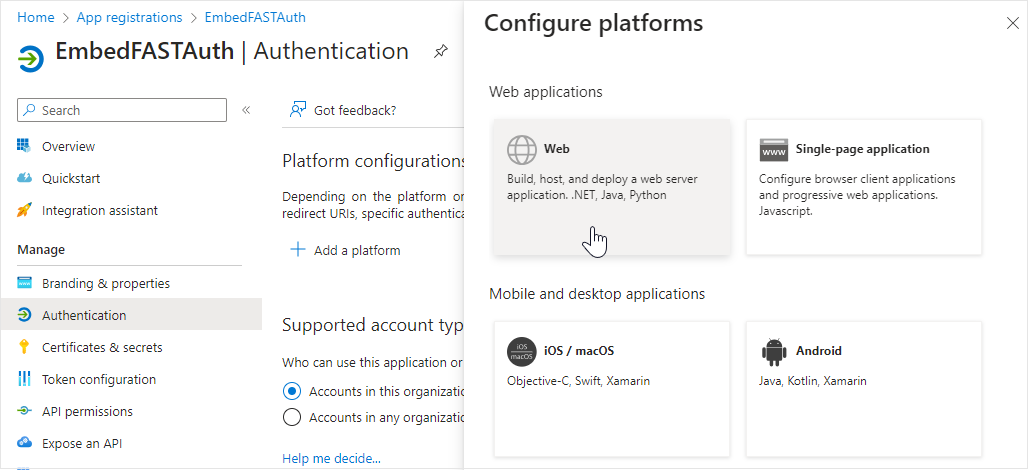
Task: Click the plus icon for Add a platform
Action: coord(297,250)
